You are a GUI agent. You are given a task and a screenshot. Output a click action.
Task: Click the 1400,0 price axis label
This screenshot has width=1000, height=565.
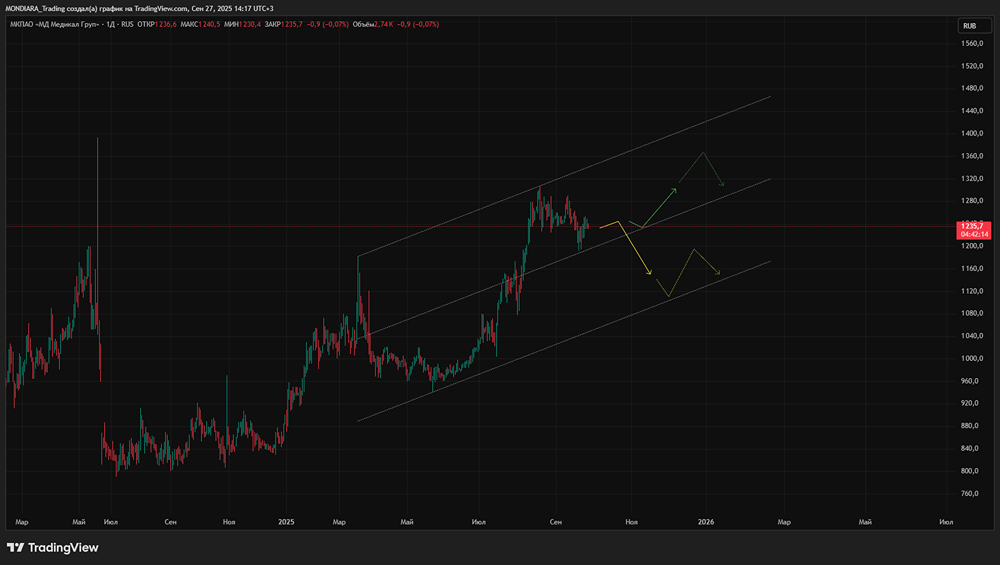tap(972, 133)
